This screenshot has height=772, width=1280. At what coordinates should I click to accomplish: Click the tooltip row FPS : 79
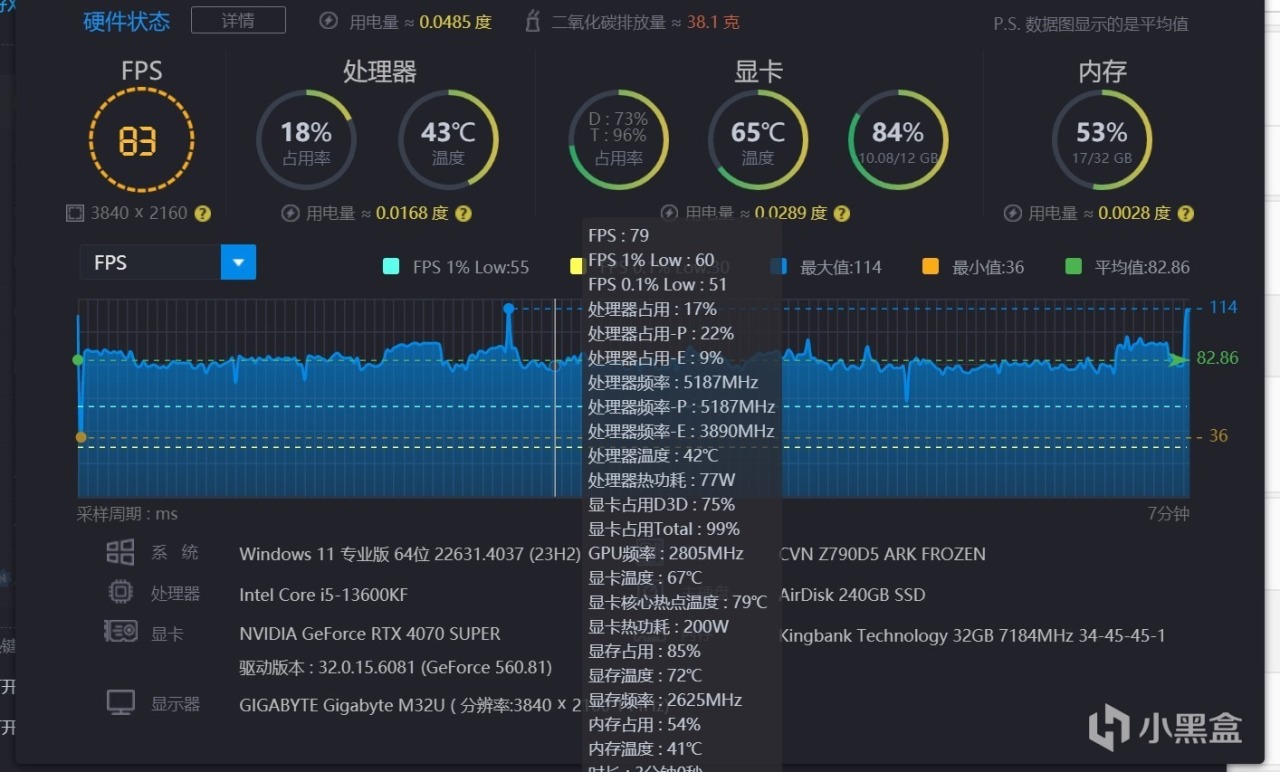pyautogui.click(x=619, y=236)
